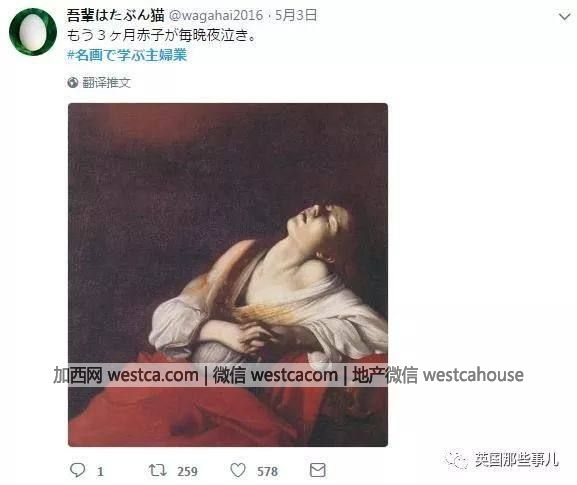Open the 吾輩はたぶん猫 display name

click(115, 15)
